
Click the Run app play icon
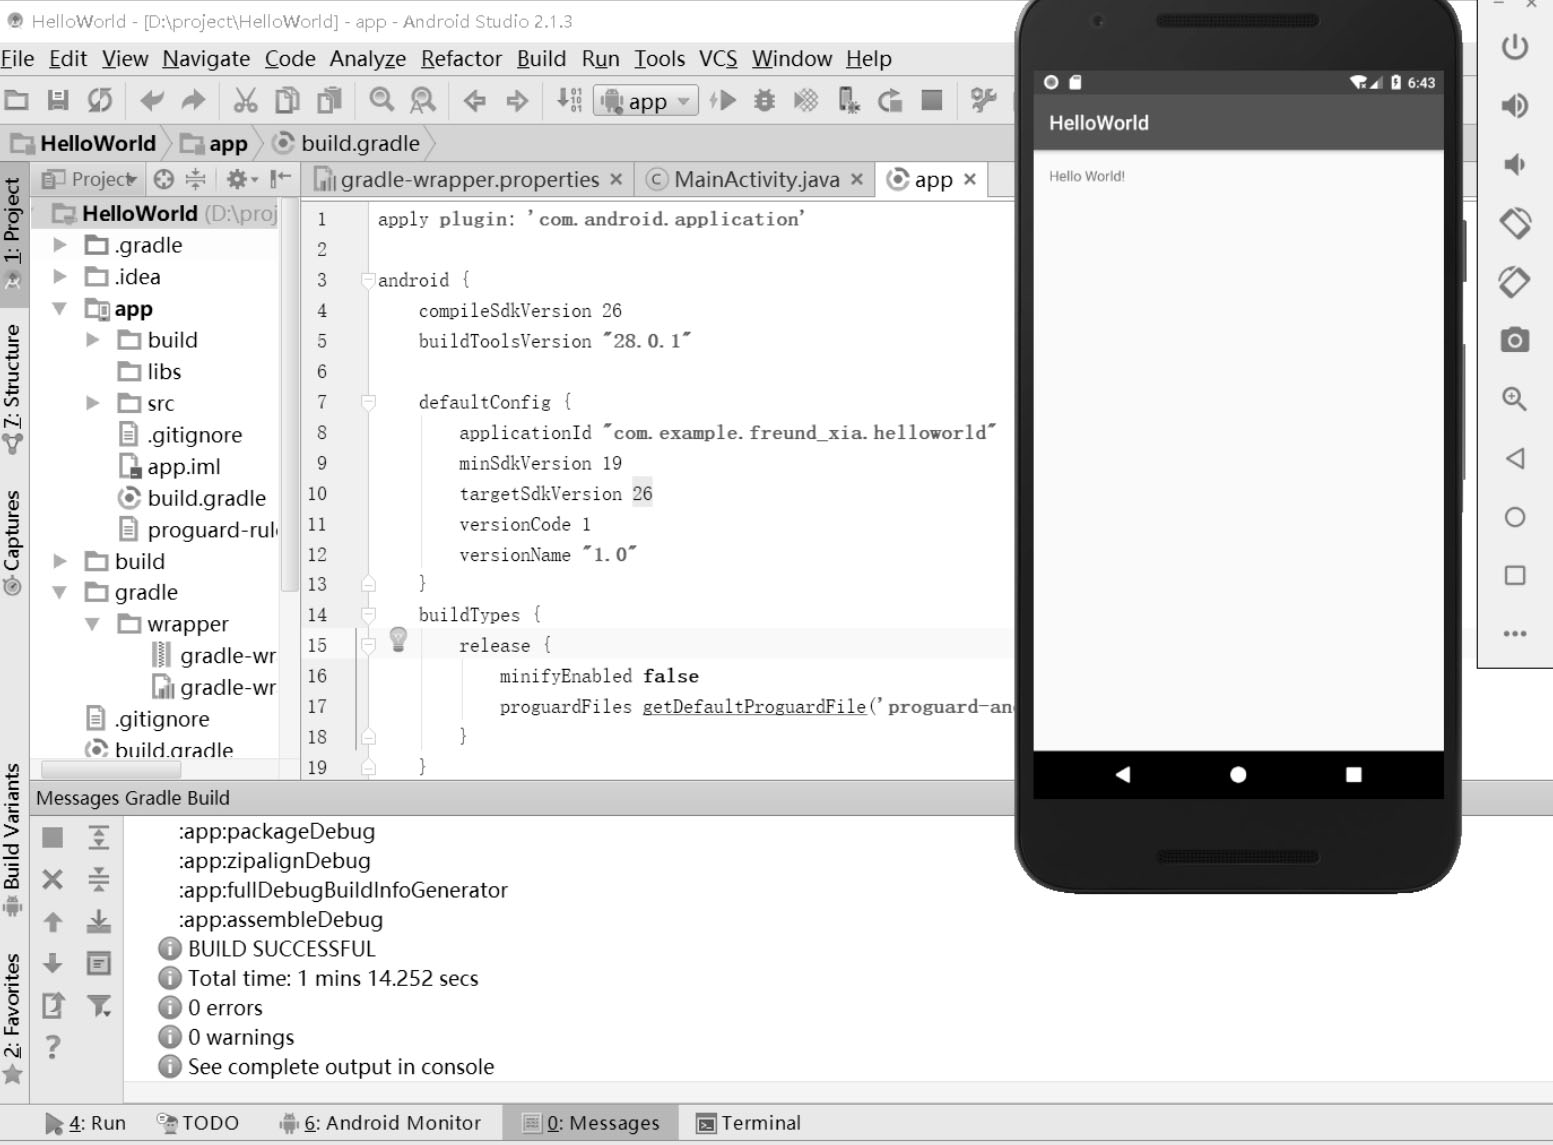pos(723,100)
